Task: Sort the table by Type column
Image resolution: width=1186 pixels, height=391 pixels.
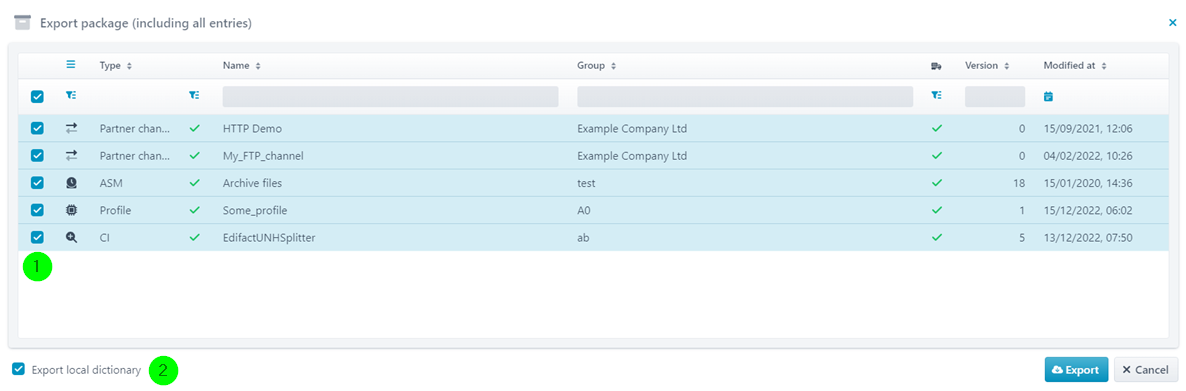Action: 116,66
